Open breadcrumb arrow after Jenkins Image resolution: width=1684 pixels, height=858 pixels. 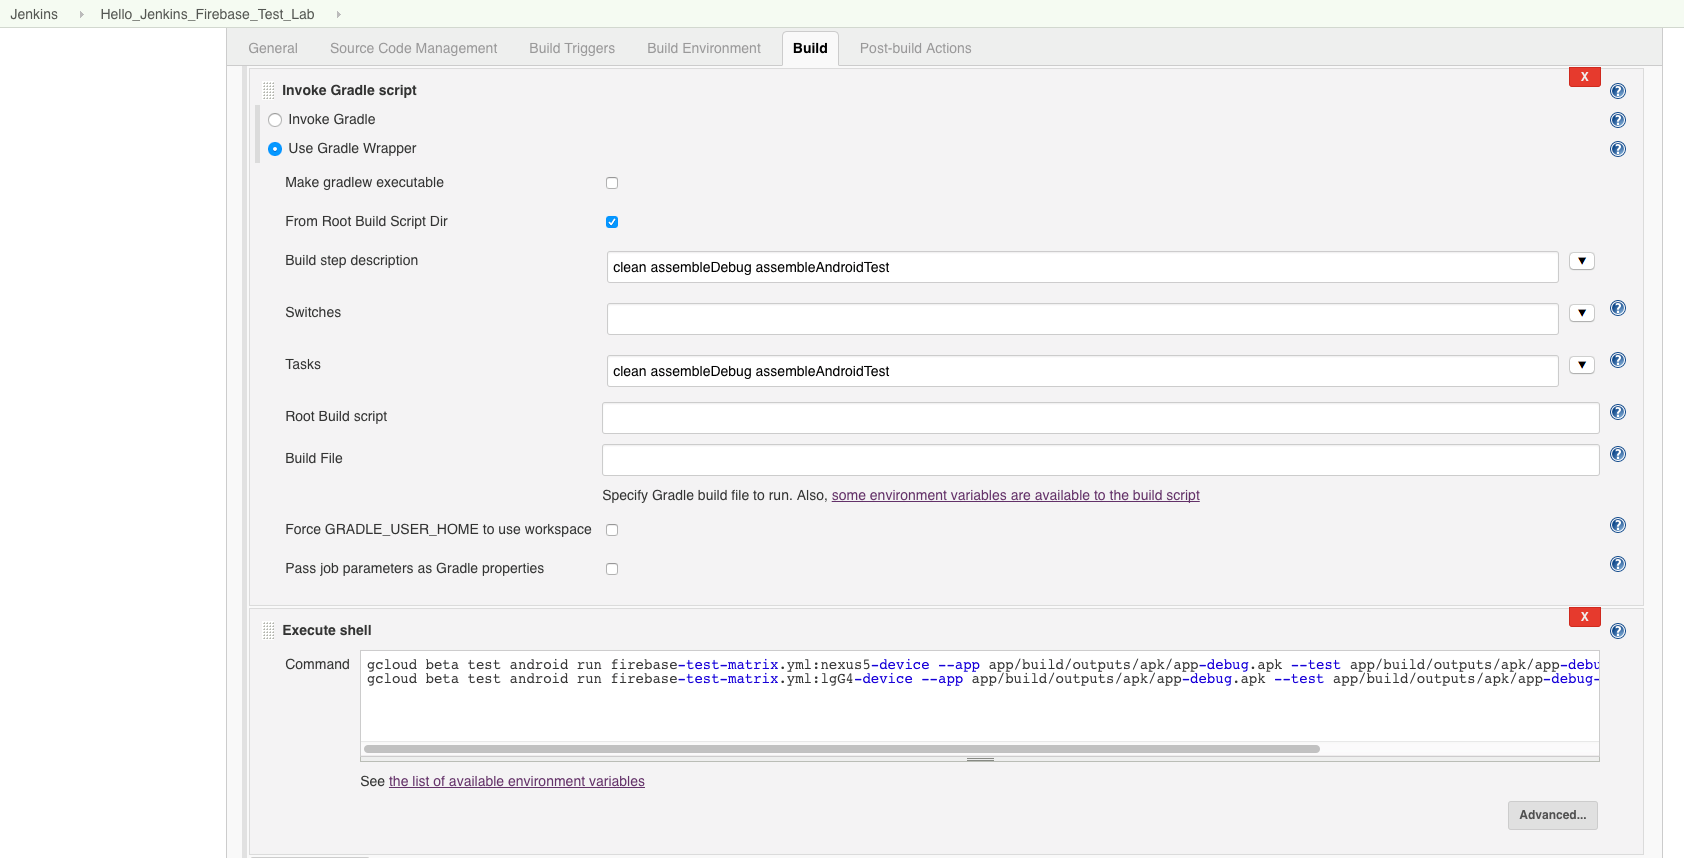tap(82, 14)
